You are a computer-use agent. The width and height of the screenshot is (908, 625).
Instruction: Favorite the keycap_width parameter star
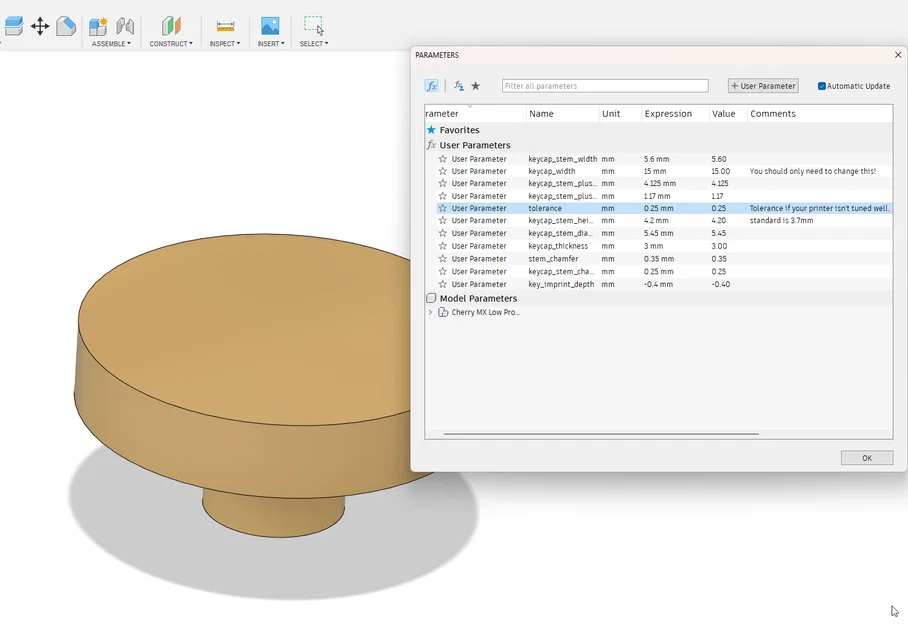click(442, 171)
